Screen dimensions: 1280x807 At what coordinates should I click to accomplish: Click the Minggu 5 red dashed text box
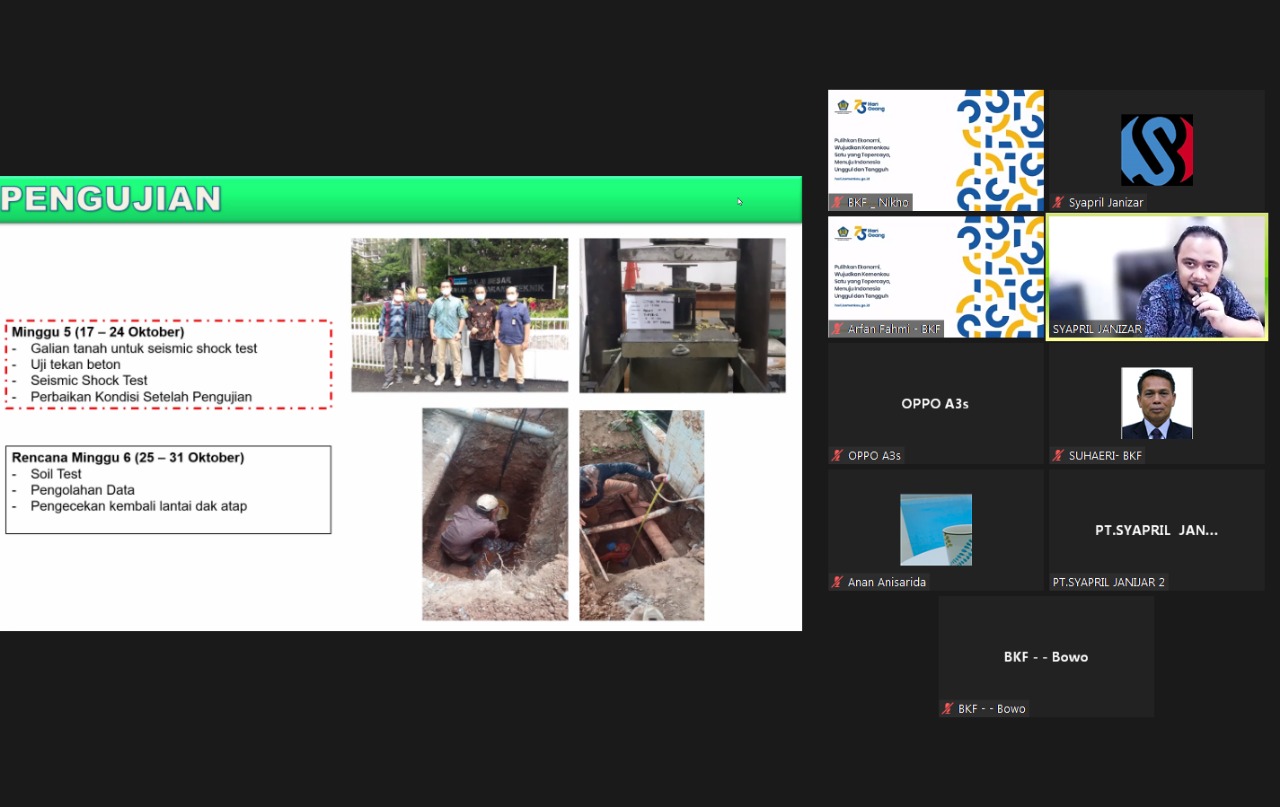(x=168, y=364)
